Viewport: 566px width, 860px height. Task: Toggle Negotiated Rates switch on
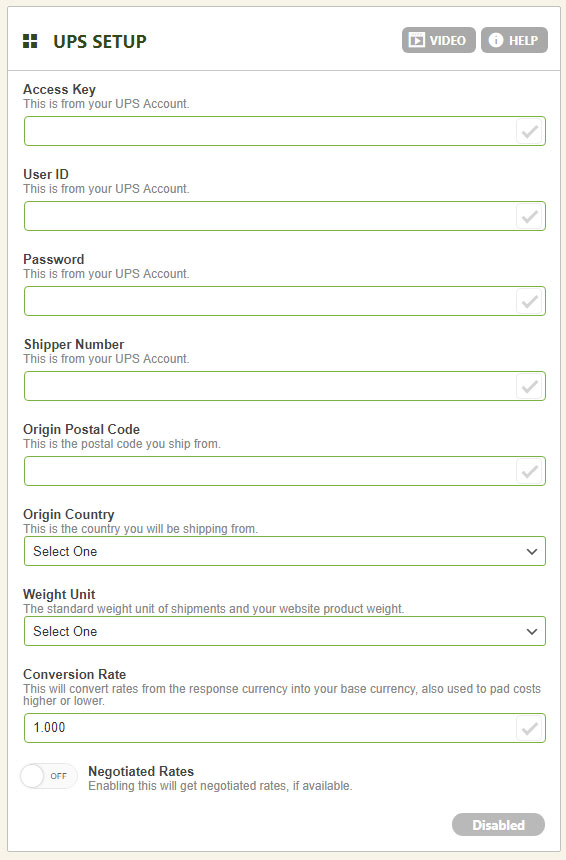[49, 776]
